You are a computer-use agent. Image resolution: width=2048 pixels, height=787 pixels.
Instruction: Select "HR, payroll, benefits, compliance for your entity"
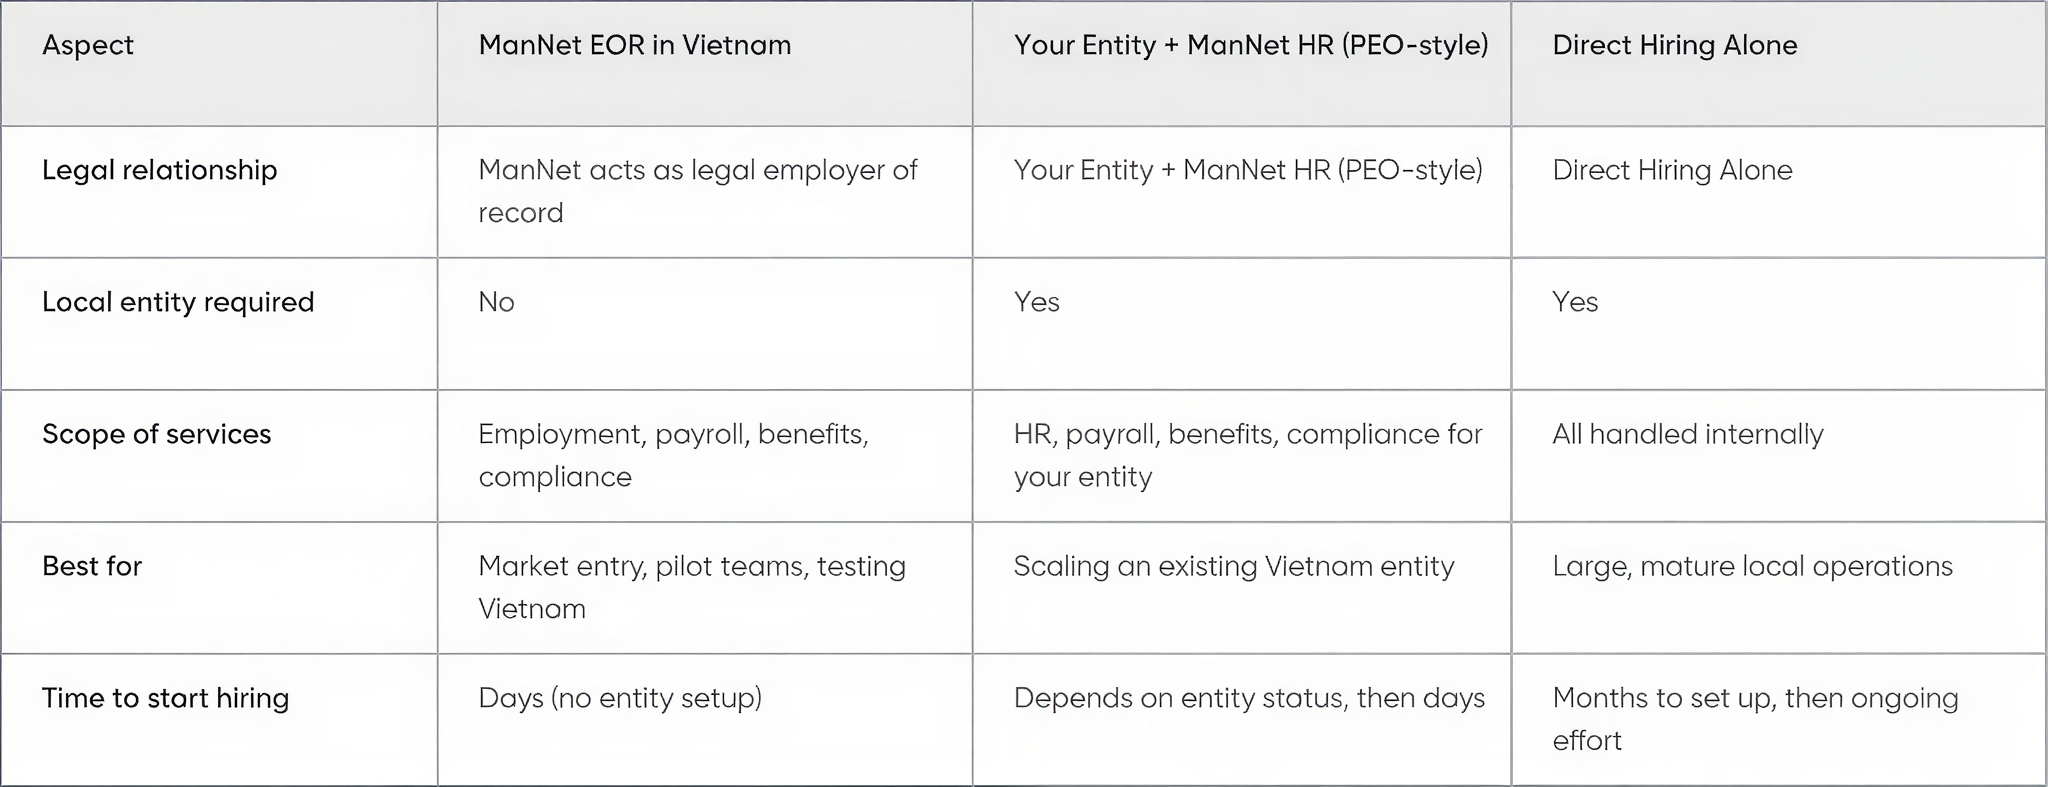coord(1247,455)
